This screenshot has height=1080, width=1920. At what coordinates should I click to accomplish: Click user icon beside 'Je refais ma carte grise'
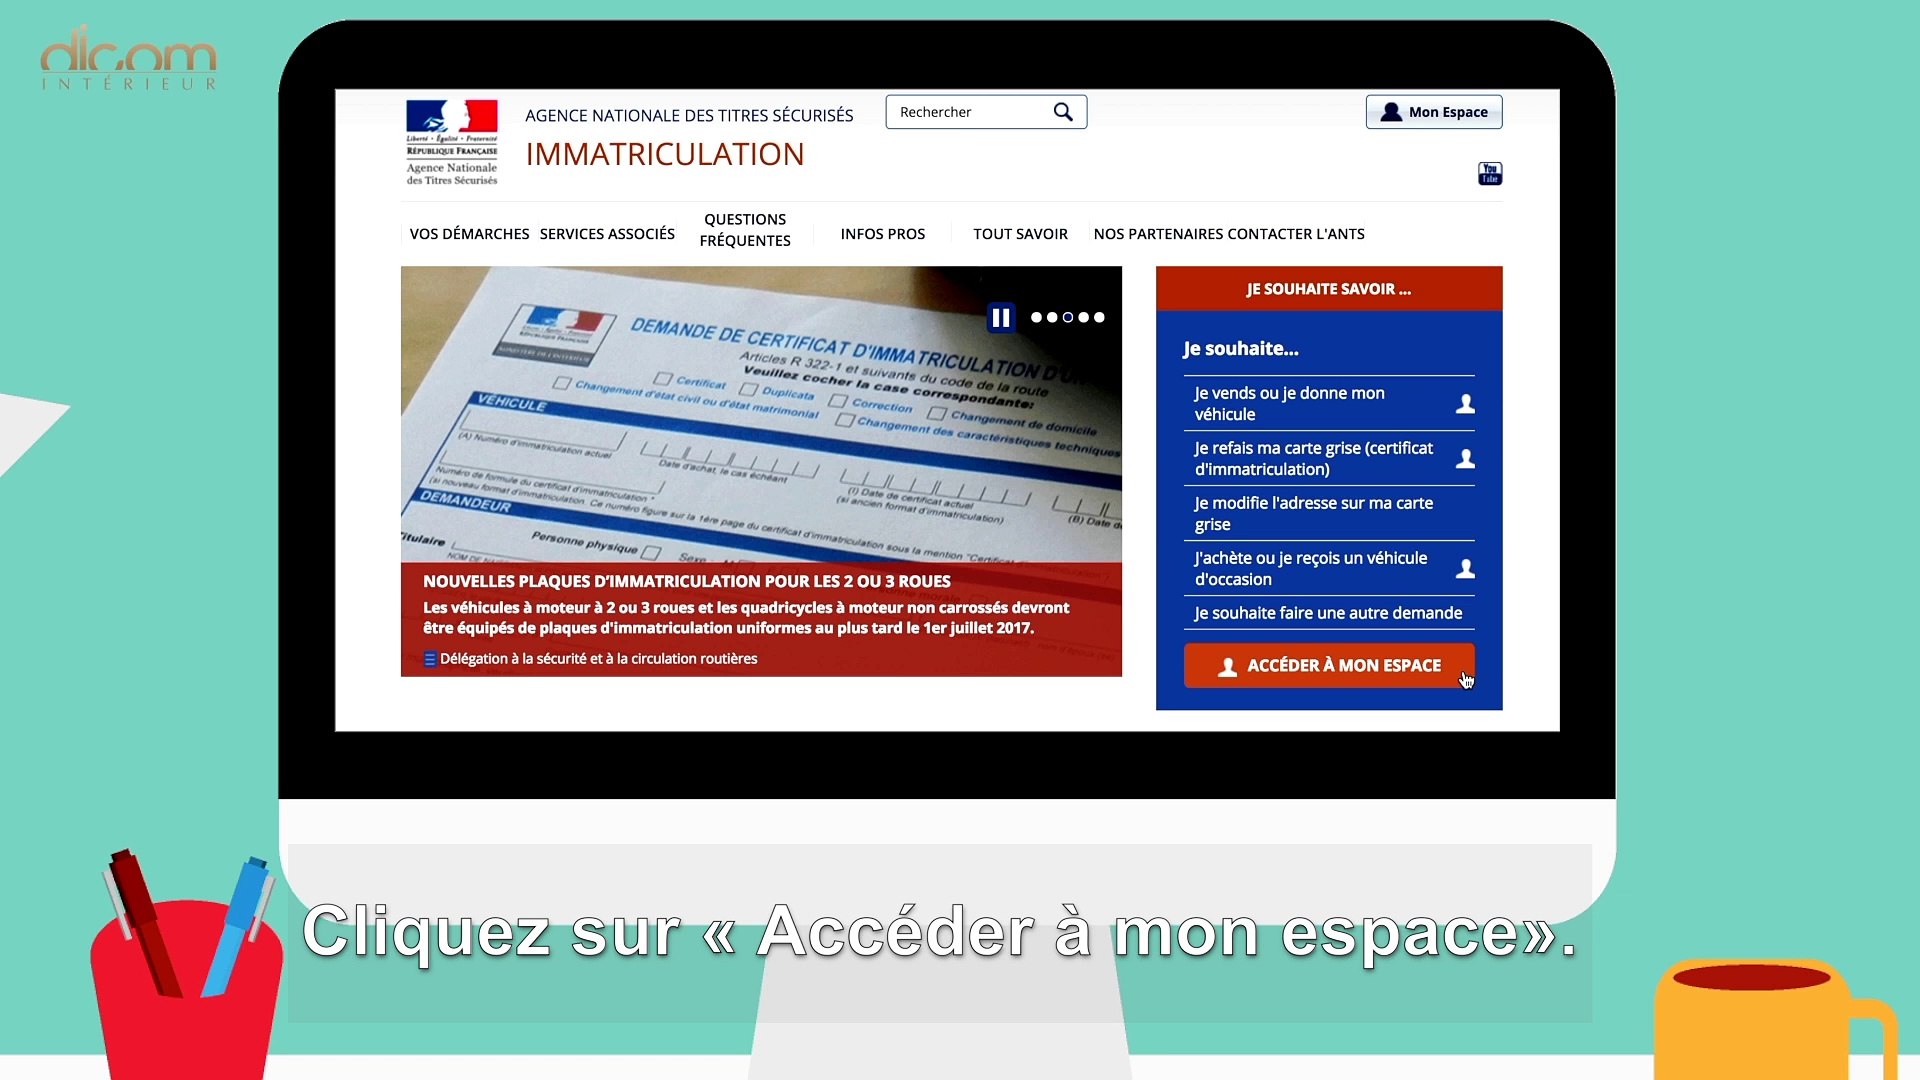(x=1465, y=459)
